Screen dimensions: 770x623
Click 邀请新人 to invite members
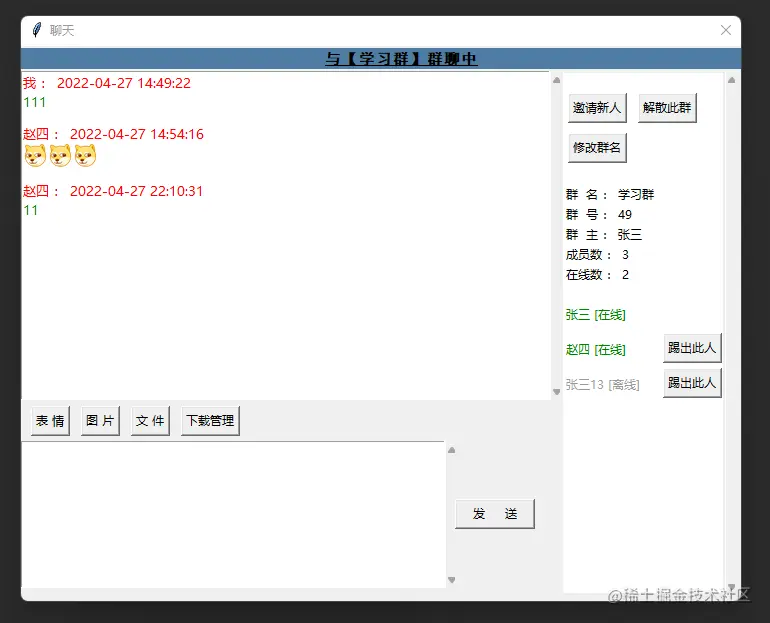pyautogui.click(x=597, y=108)
